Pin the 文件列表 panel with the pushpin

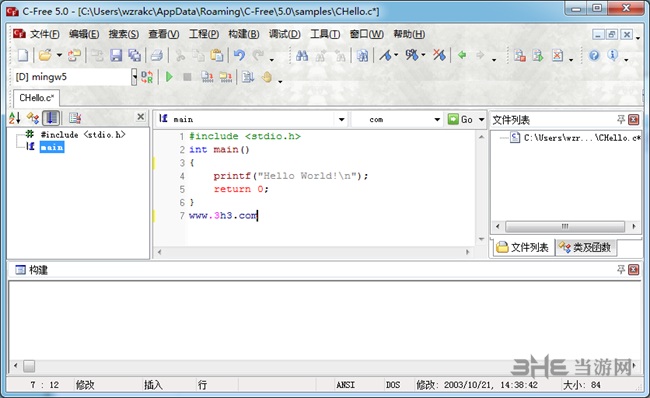tap(621, 120)
